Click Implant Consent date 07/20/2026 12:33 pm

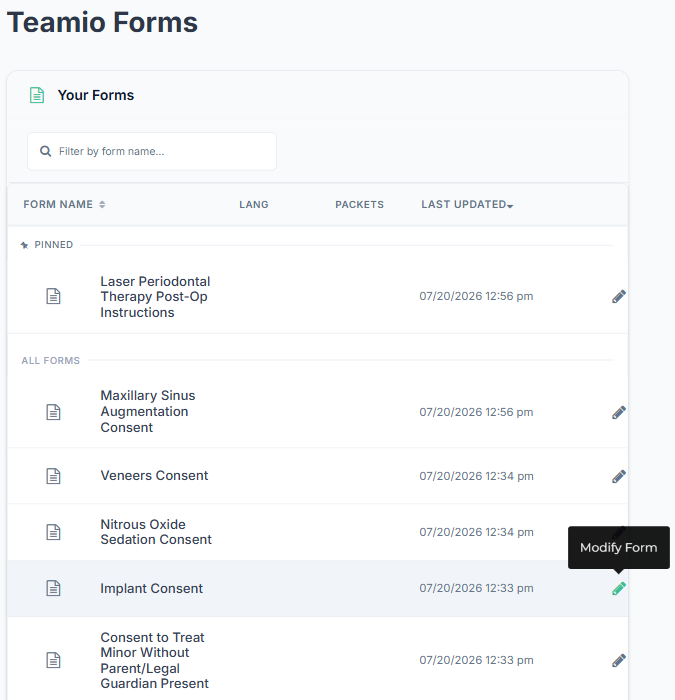[476, 588]
